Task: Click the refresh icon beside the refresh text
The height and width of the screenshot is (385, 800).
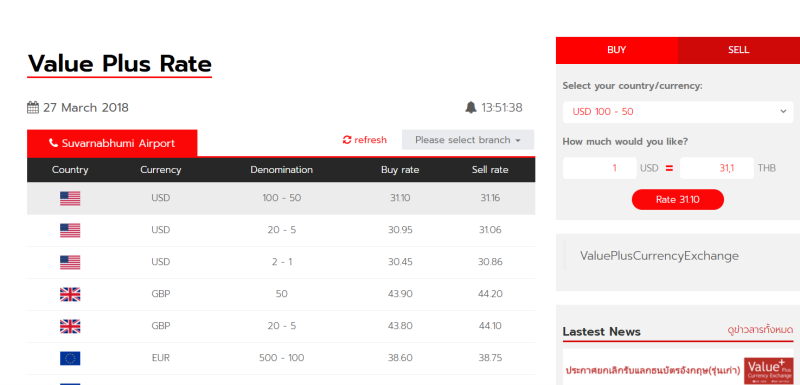Action: click(x=347, y=140)
